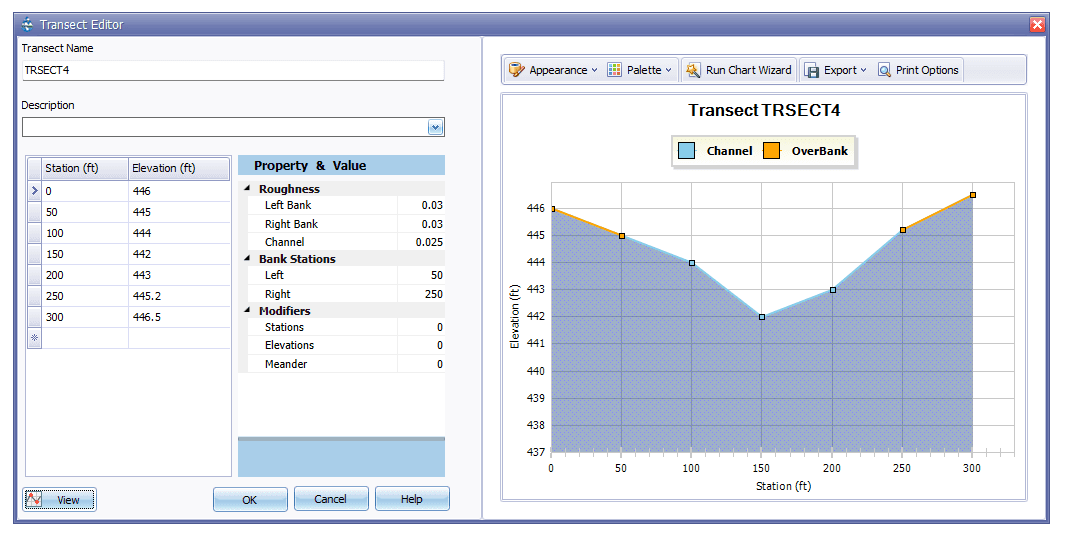This screenshot has height=556, width=1082.
Task: Select the Meander modifier value
Action: (x=421, y=364)
